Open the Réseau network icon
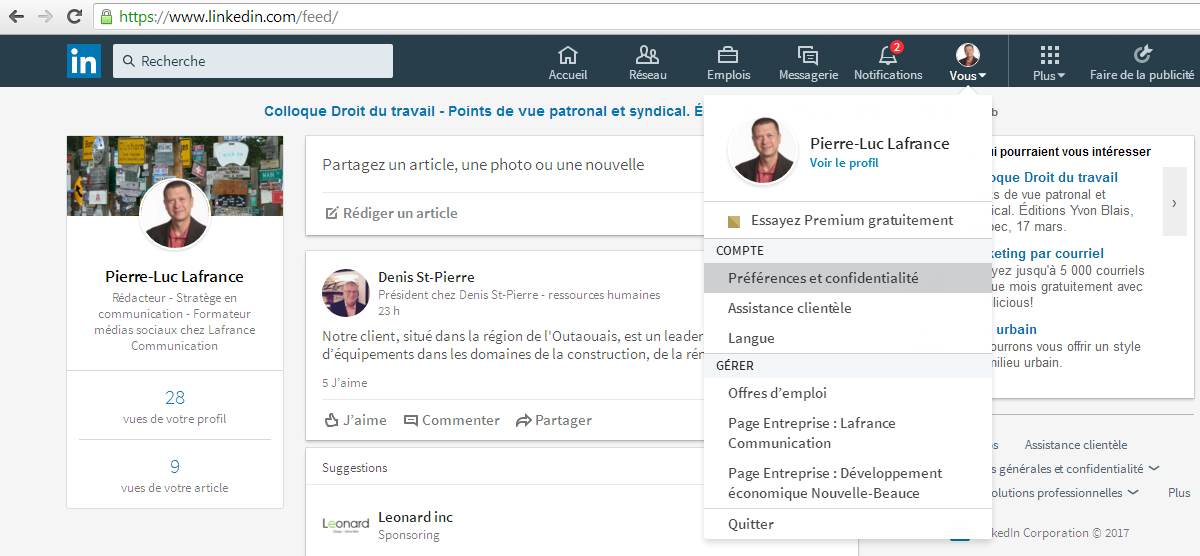Screen dimensions: 1200x556 648,55
